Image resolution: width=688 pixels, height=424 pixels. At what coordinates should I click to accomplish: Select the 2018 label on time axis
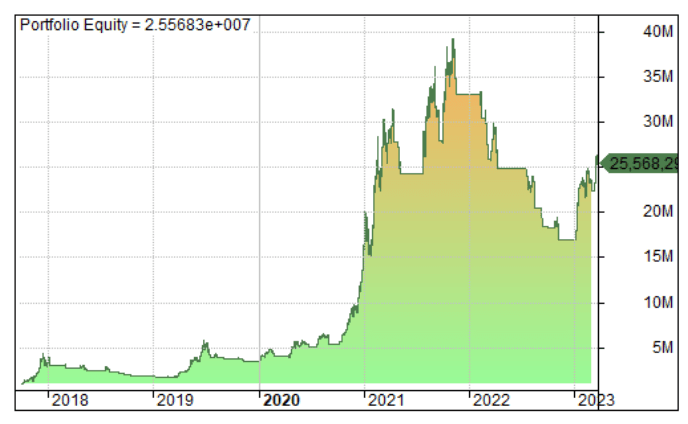click(x=69, y=401)
